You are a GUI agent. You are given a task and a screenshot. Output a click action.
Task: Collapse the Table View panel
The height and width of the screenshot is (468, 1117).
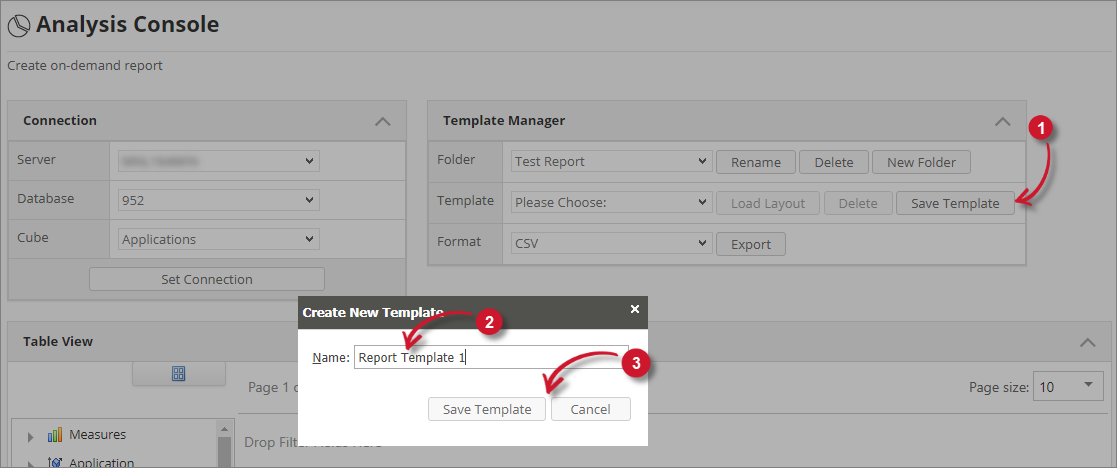click(1088, 342)
